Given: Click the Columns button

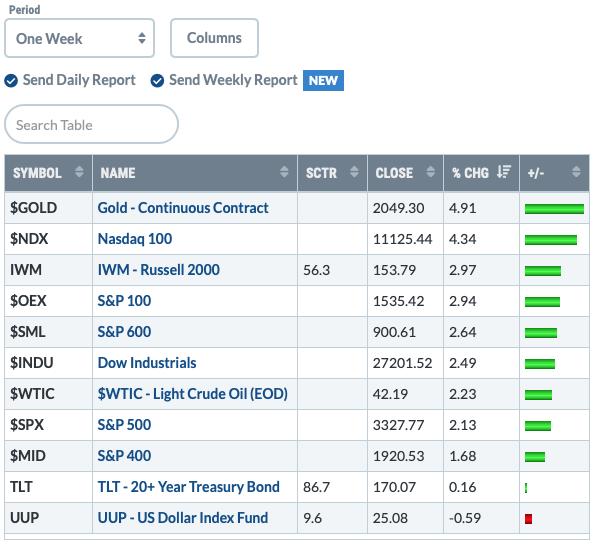Looking at the screenshot, I should click(214, 38).
